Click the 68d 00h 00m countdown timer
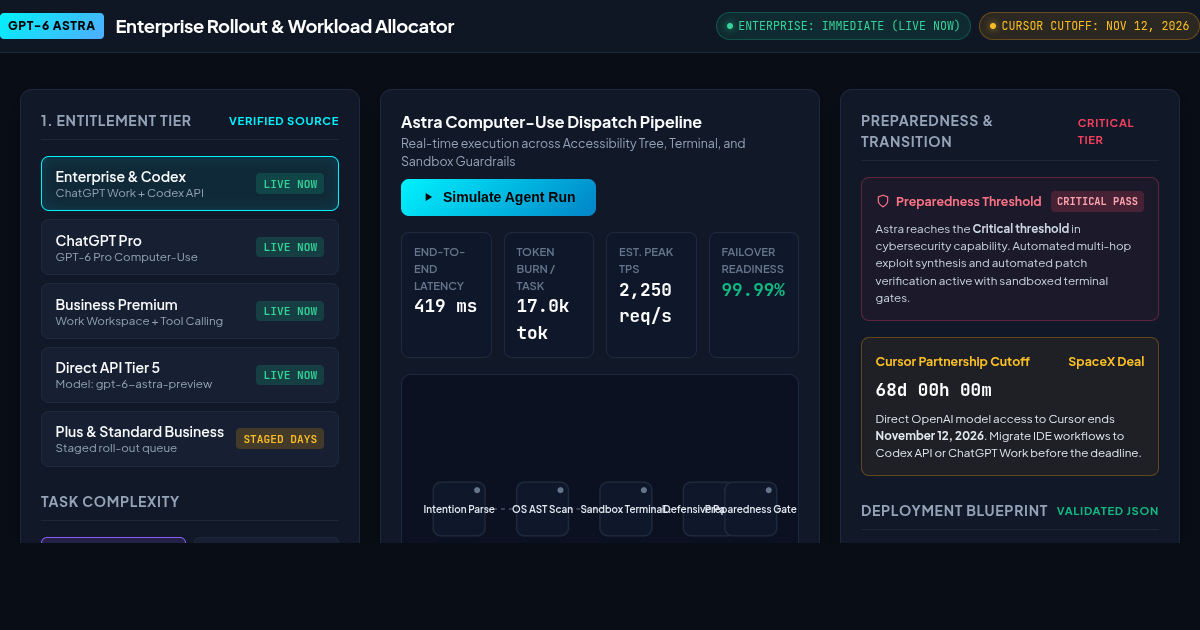Image resolution: width=1200 pixels, height=630 pixels. (933, 390)
